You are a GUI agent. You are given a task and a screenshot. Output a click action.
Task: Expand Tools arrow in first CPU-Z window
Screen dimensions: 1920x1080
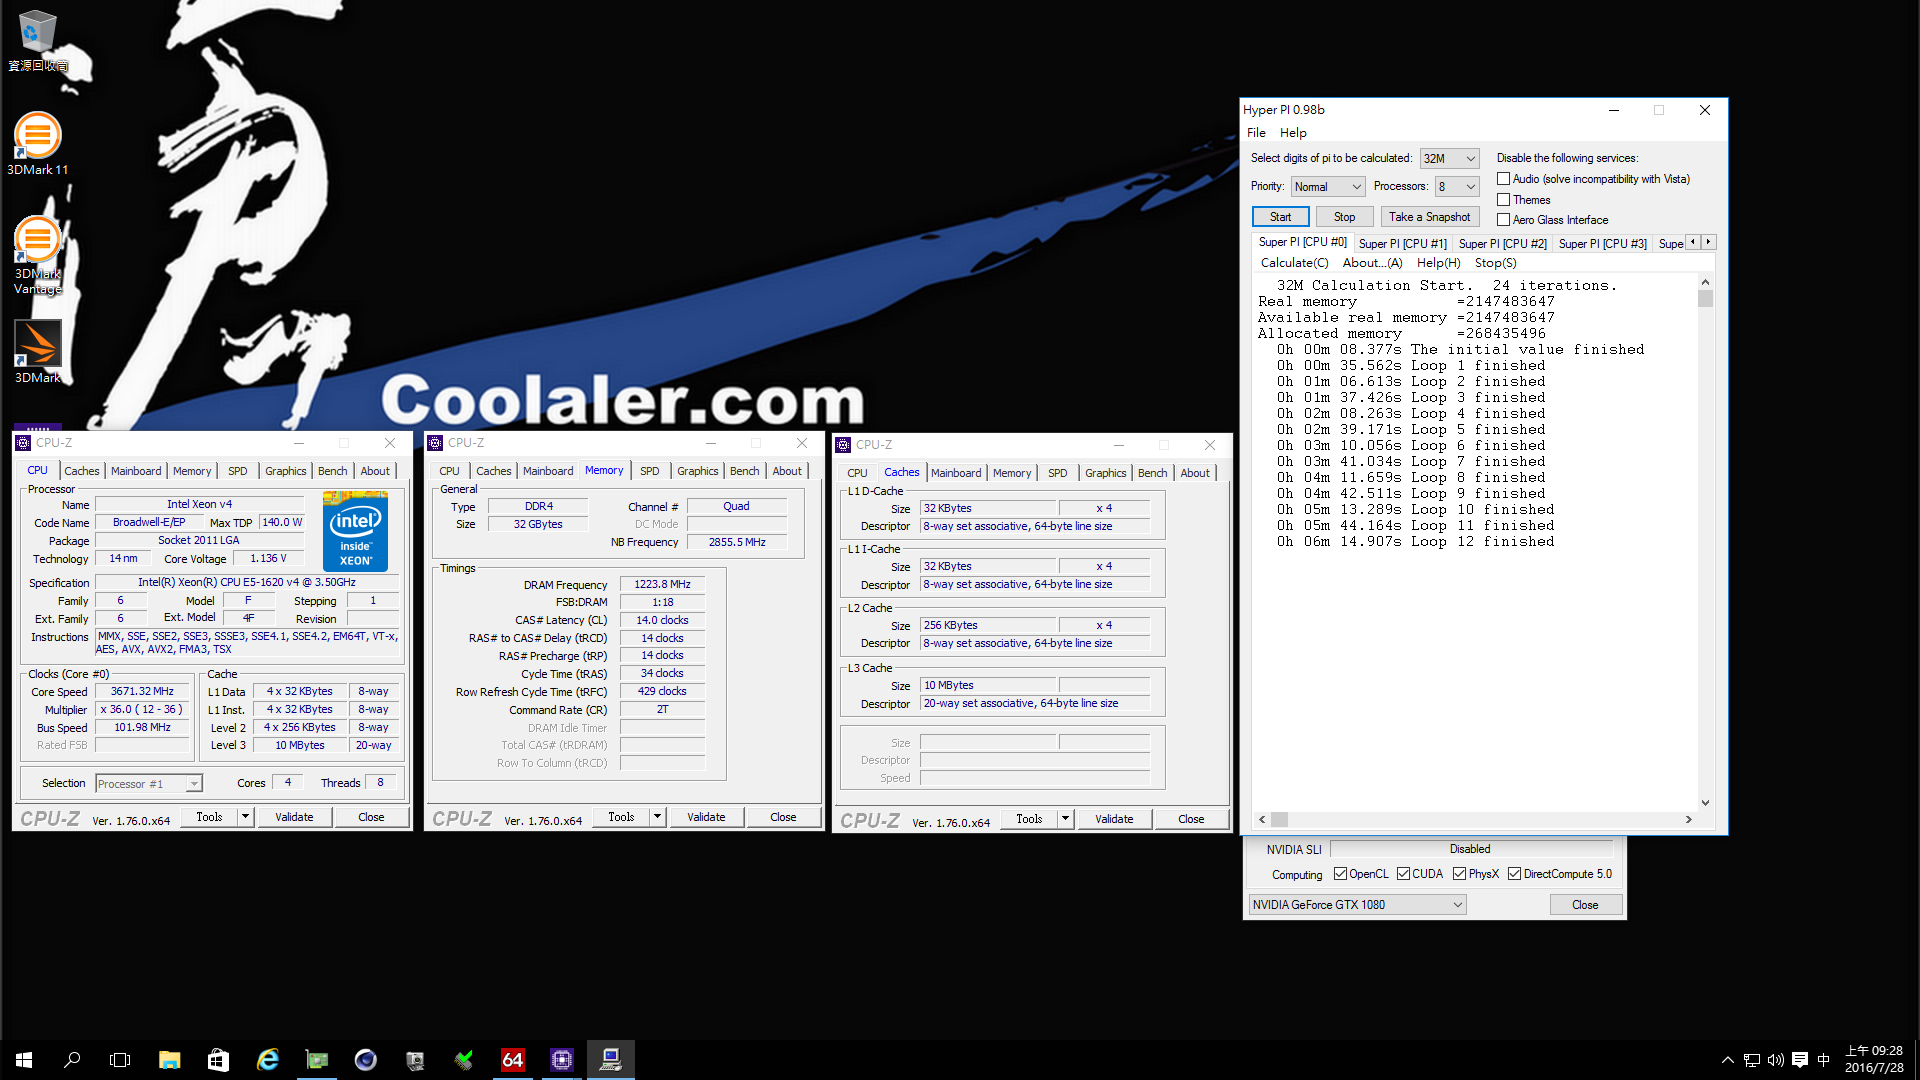click(245, 817)
